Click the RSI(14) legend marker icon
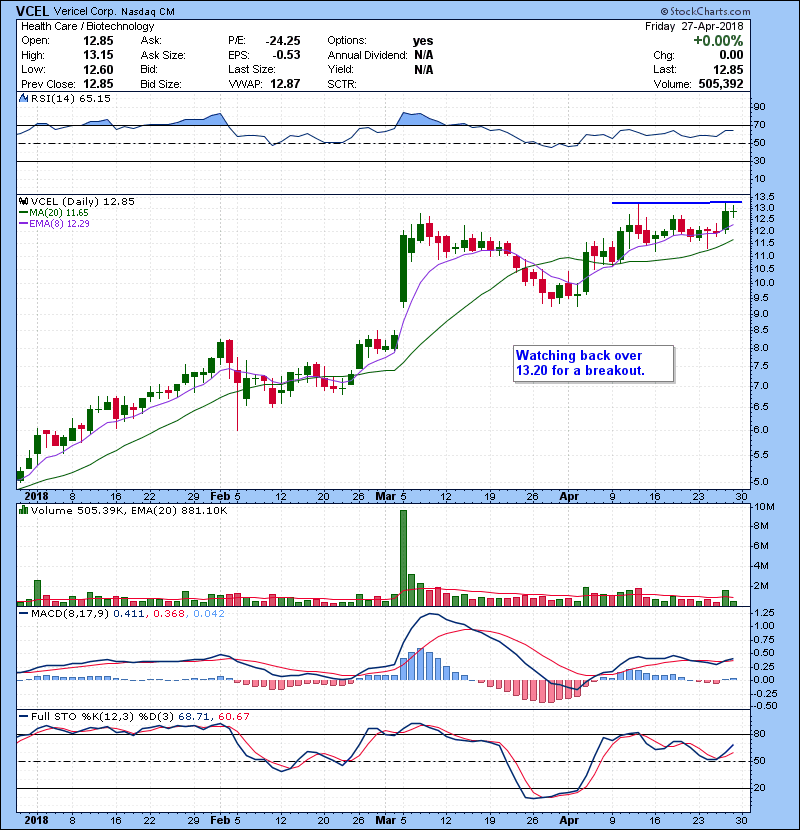Image resolution: width=800 pixels, height=830 pixels. (x=23, y=99)
